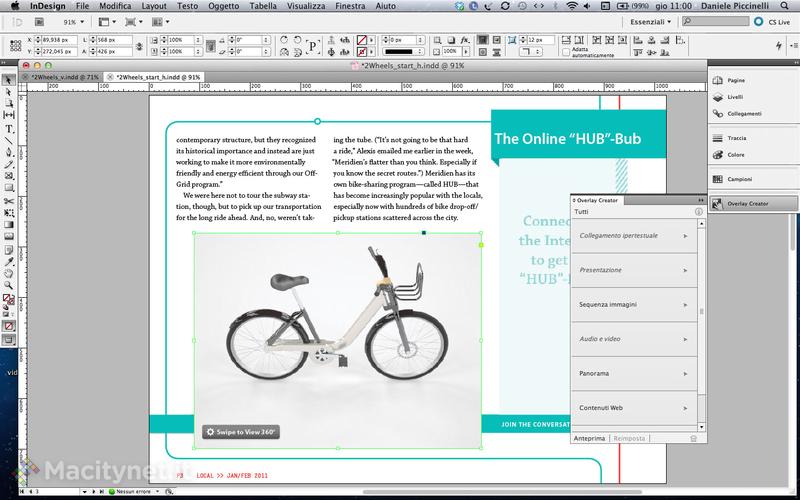Delete overlay using the trash icon
This screenshot has height=500, width=800.
694,438
